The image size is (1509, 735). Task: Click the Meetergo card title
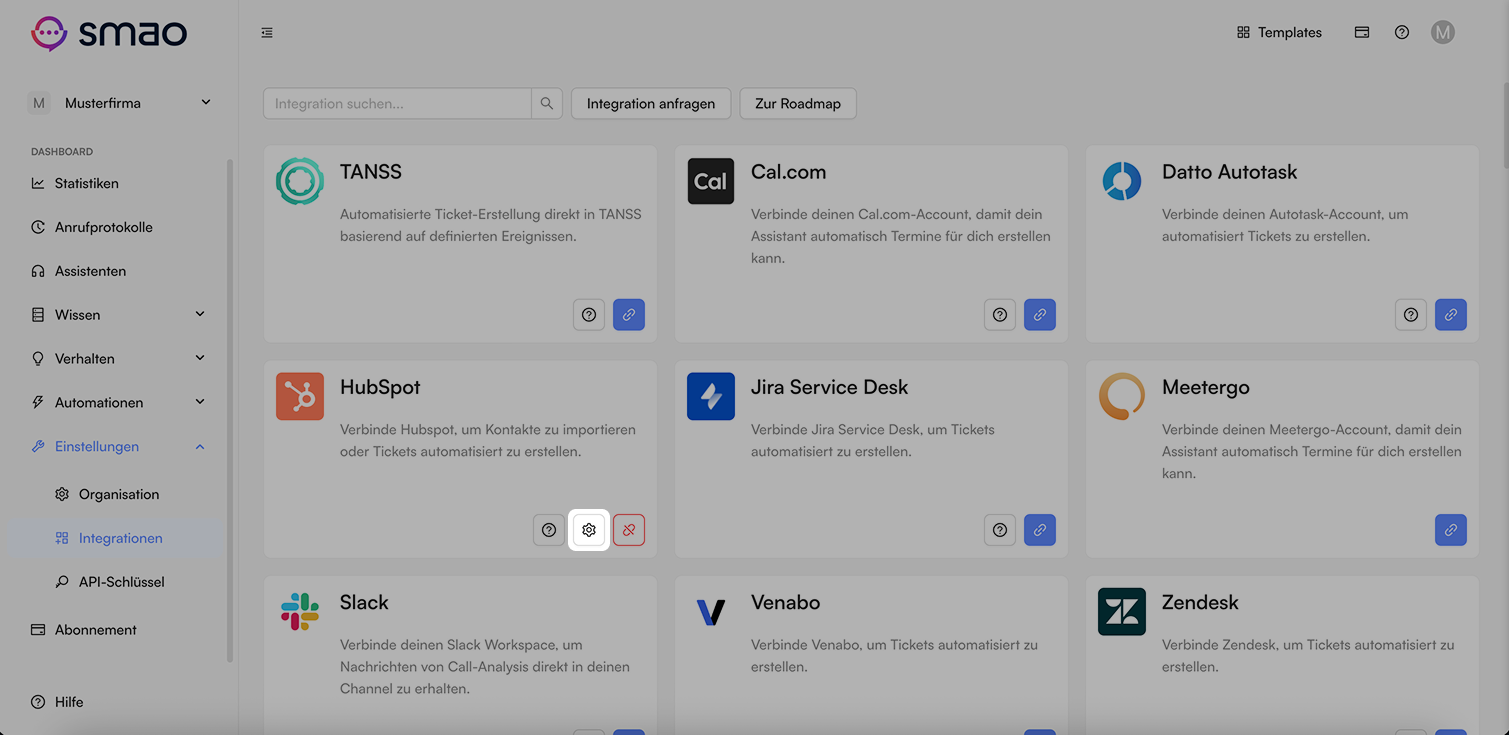pyautogui.click(x=1205, y=387)
